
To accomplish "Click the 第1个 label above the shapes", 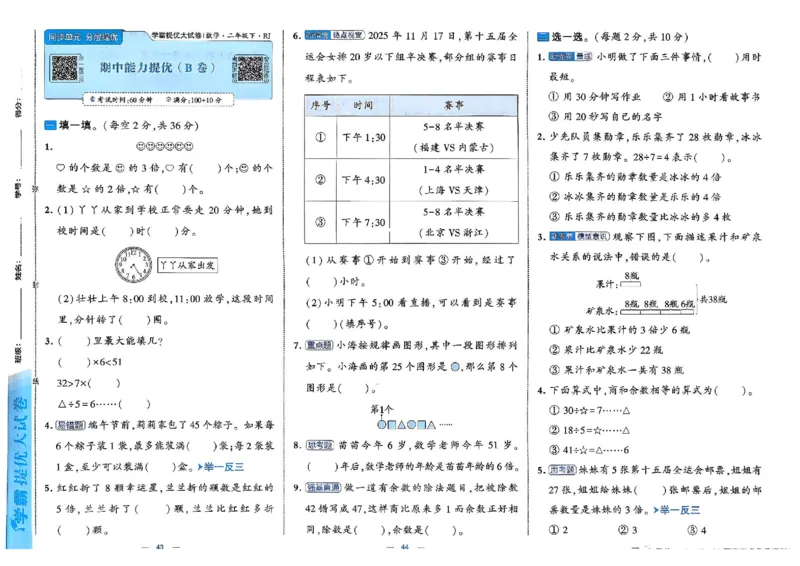I will 382,409.
